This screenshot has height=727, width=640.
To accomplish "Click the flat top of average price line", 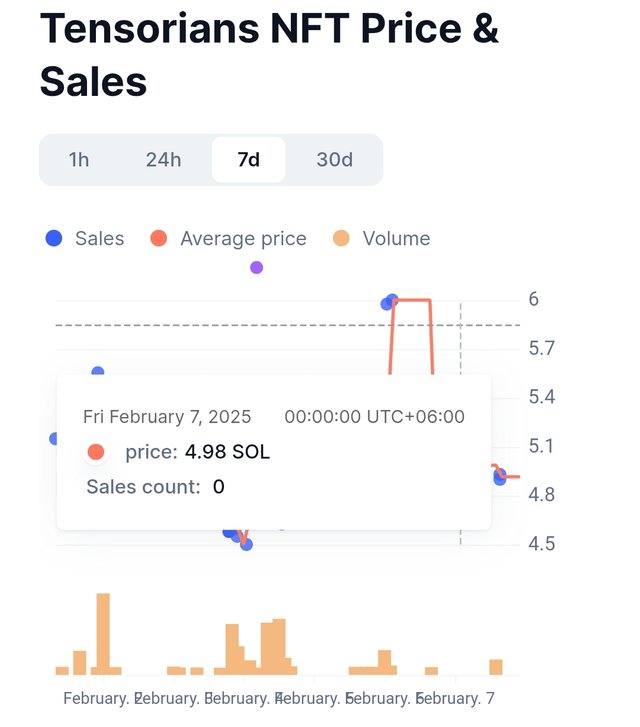I will [x=412, y=300].
